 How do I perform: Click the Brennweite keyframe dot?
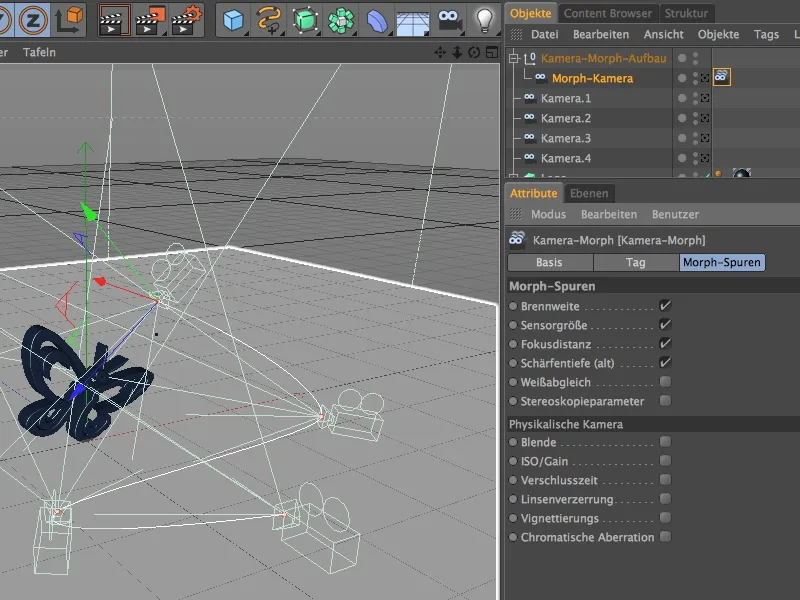pos(513,306)
